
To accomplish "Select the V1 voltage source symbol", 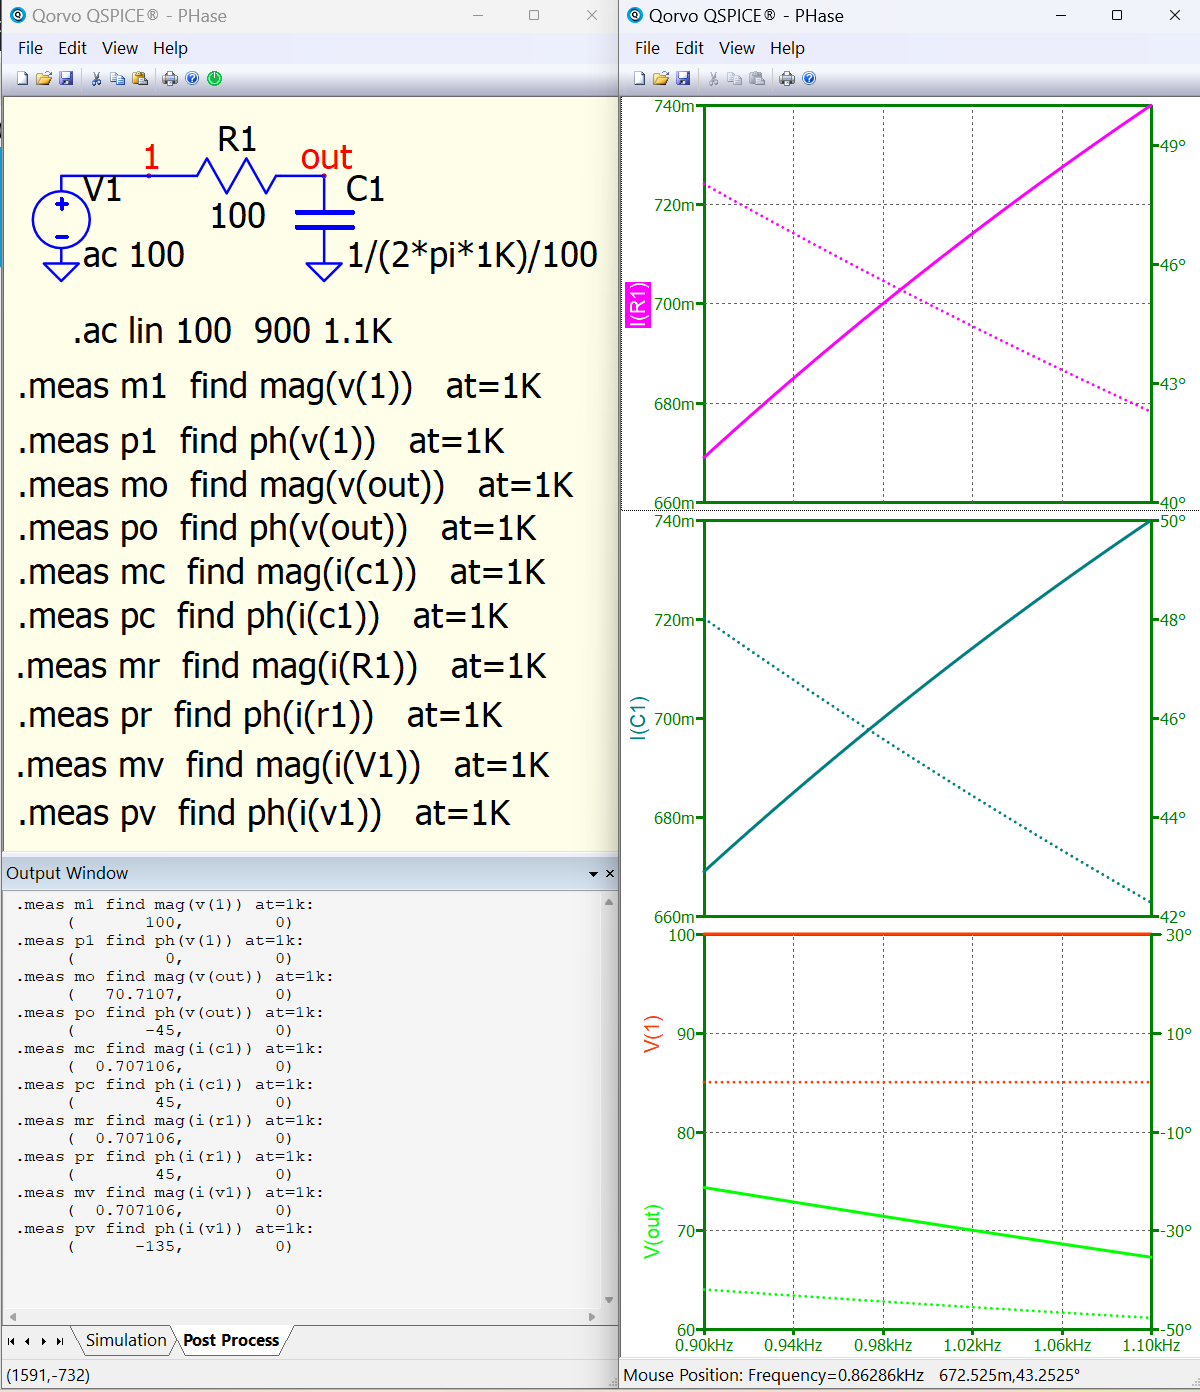I will click(61, 220).
